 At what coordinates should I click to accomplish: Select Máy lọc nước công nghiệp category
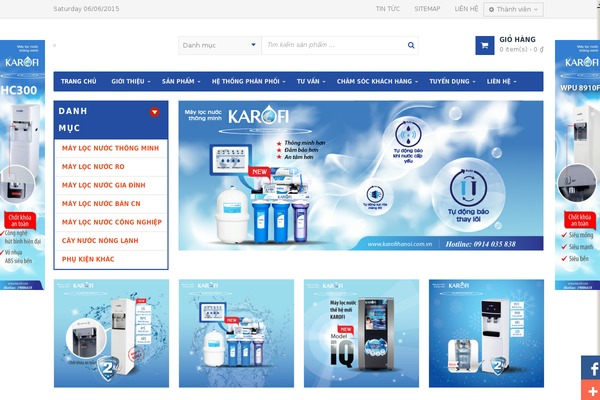point(112,222)
